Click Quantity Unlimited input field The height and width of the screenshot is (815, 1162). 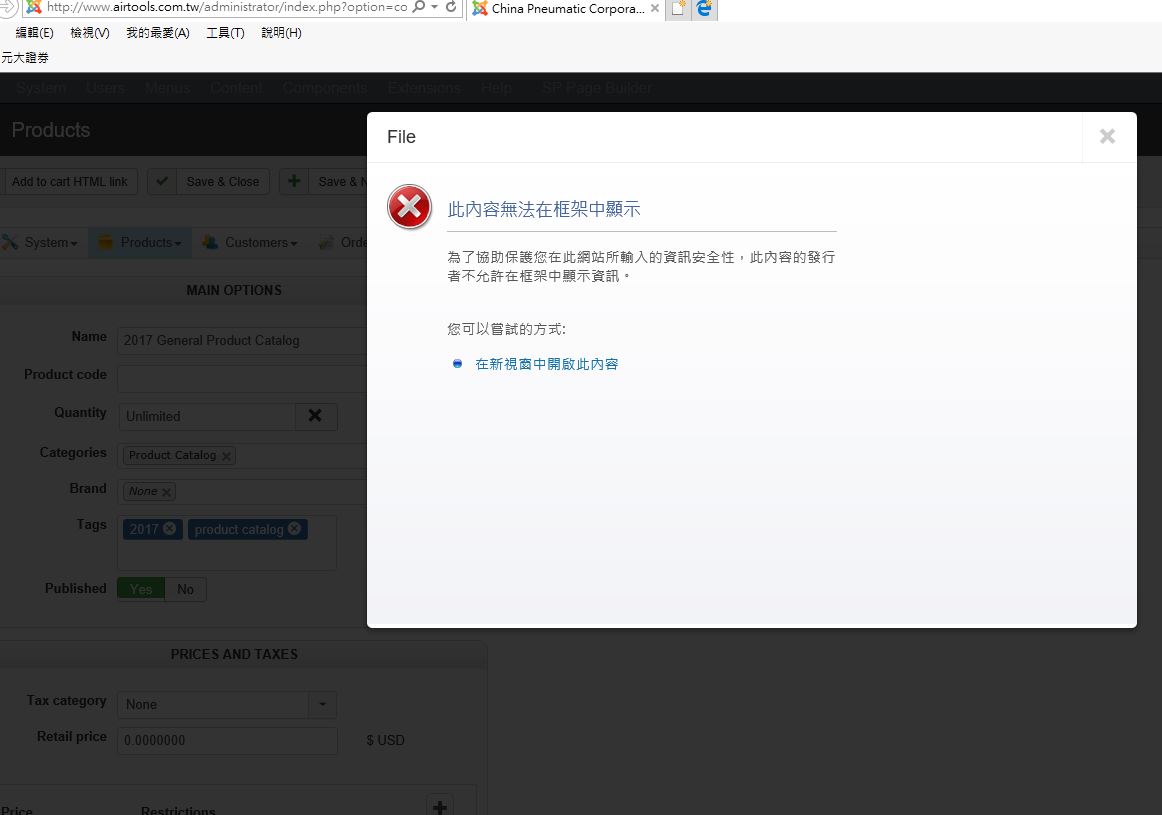point(207,416)
